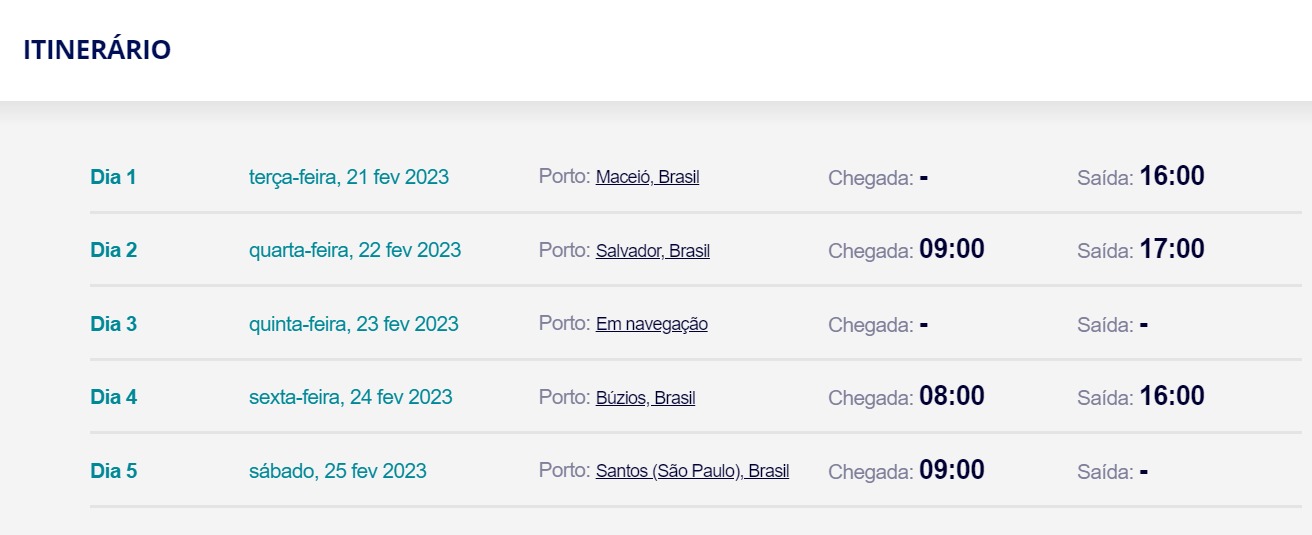Click the date quinta-feira, 23 fev 2023
Image resolution: width=1312 pixels, height=535 pixels.
pos(353,324)
